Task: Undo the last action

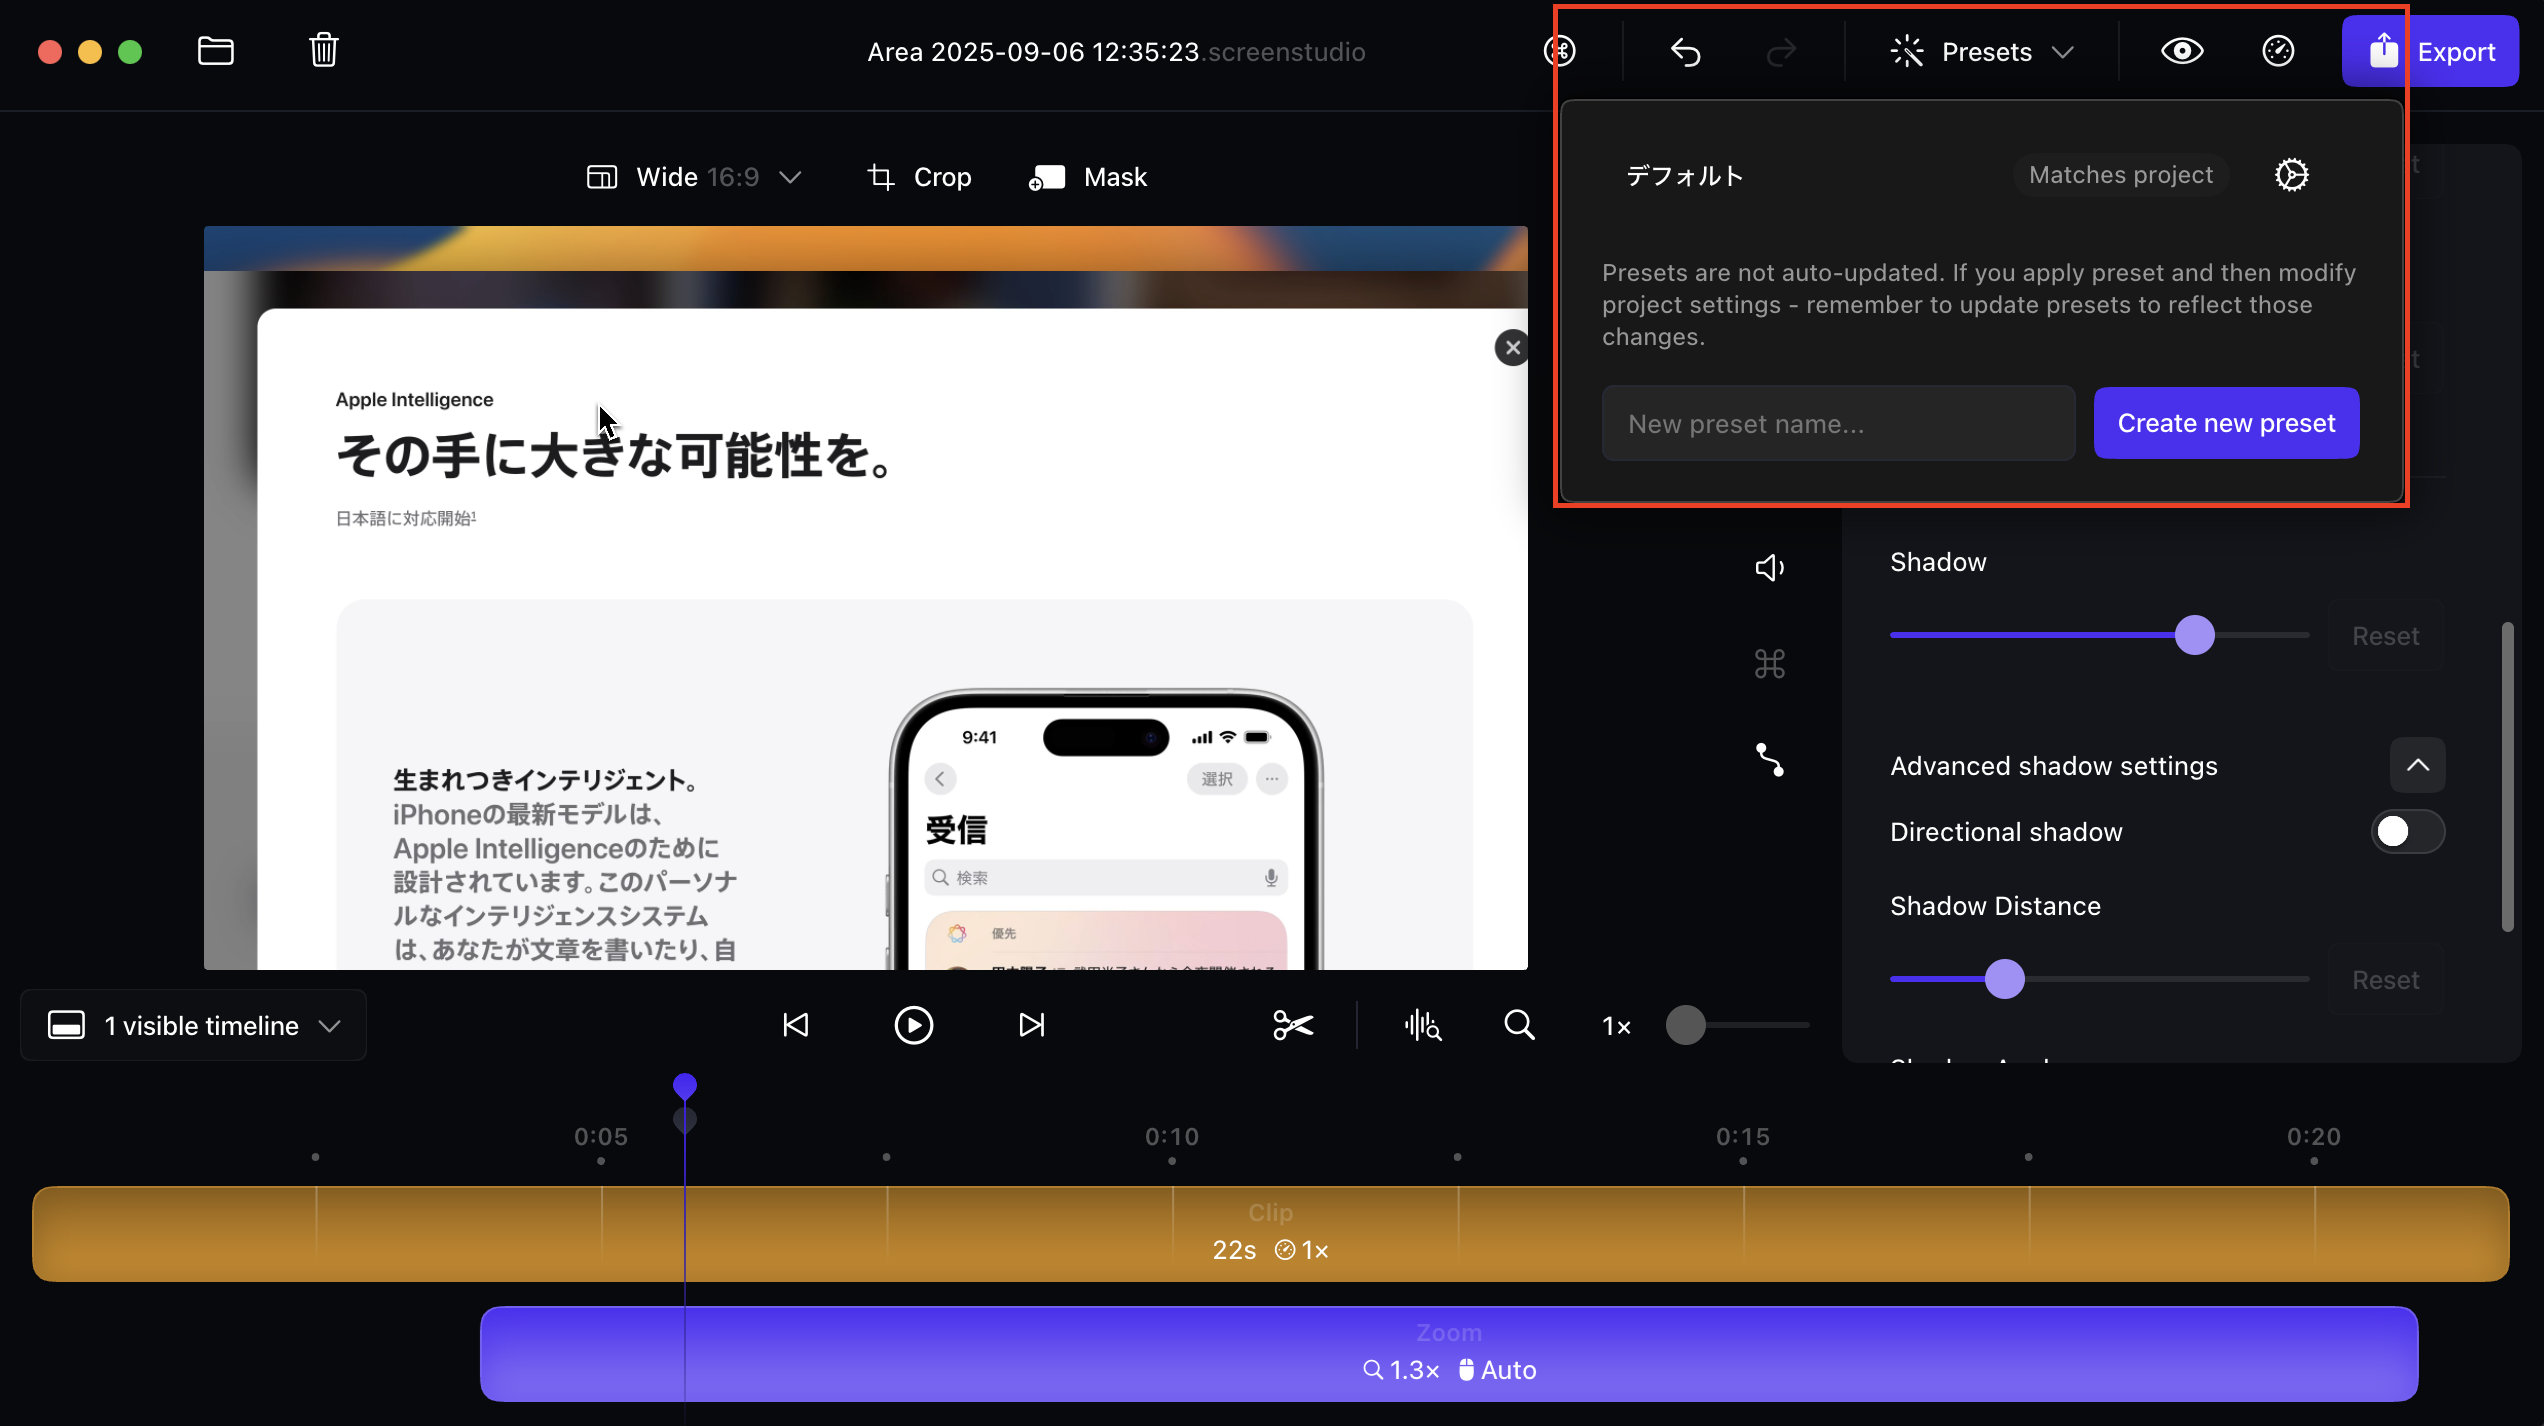Action: (x=1686, y=51)
